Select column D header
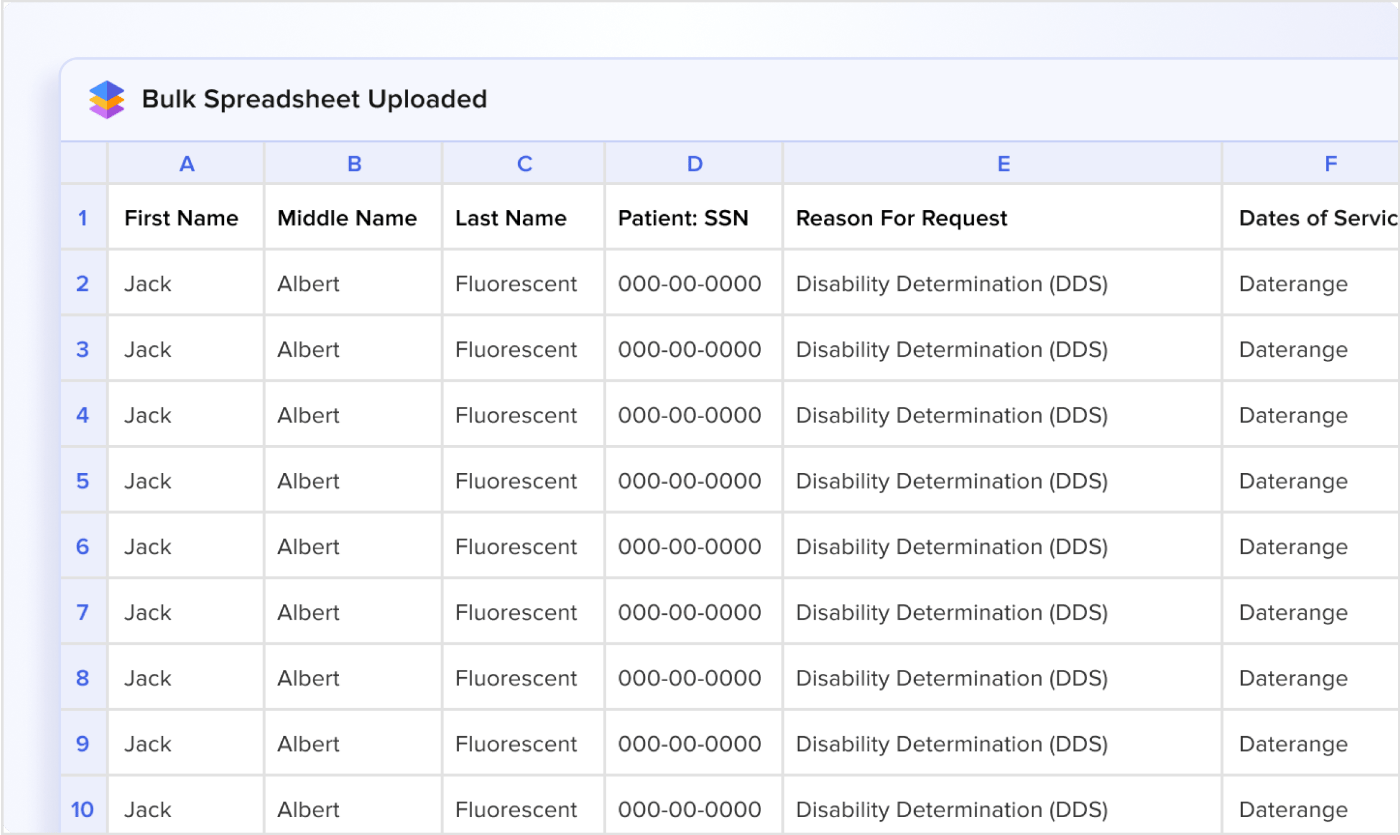The image size is (1400, 835). tap(694, 164)
